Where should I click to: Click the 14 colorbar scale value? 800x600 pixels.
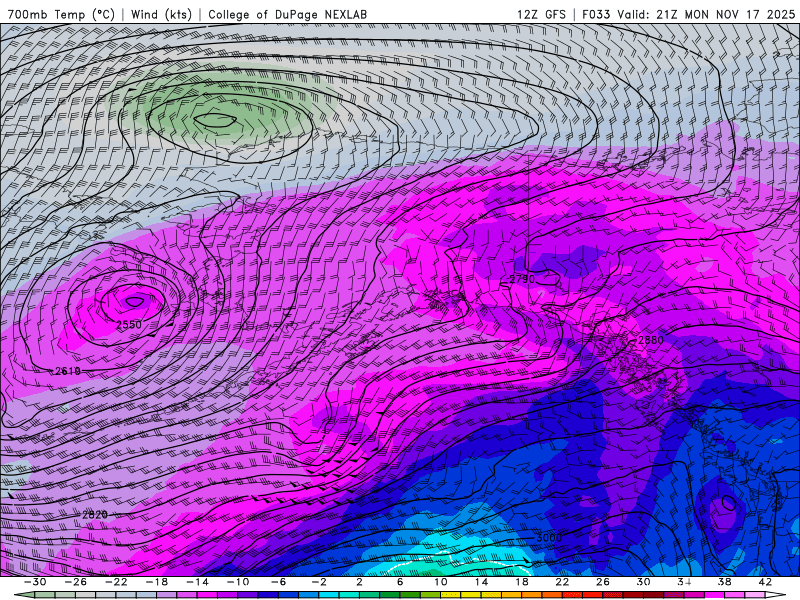481,582
